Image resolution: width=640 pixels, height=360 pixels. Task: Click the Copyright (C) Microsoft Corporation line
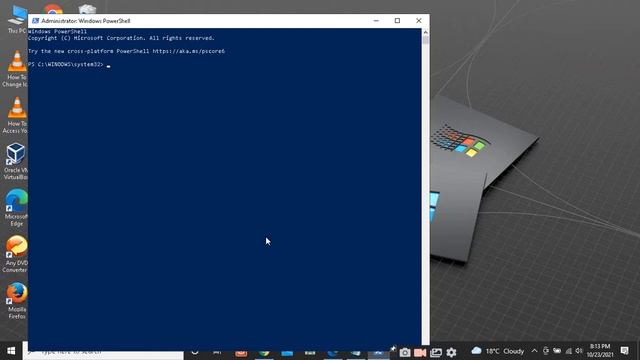[x=121, y=38]
